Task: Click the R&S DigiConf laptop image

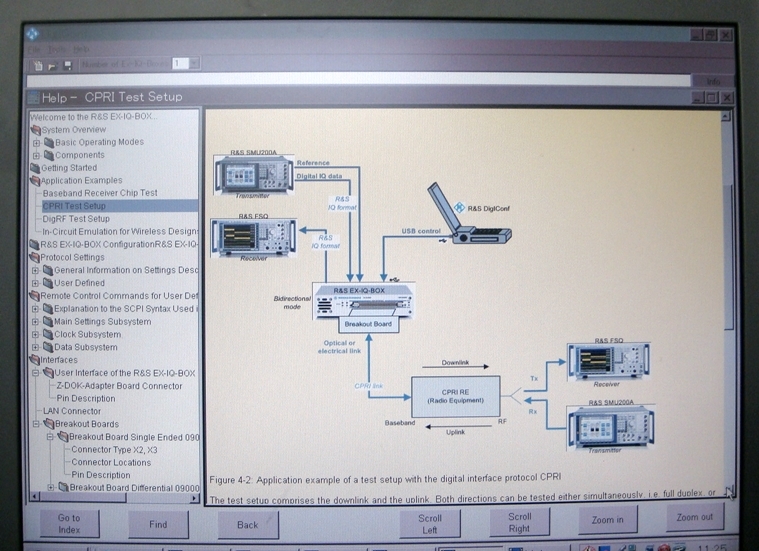Action: tap(468, 213)
